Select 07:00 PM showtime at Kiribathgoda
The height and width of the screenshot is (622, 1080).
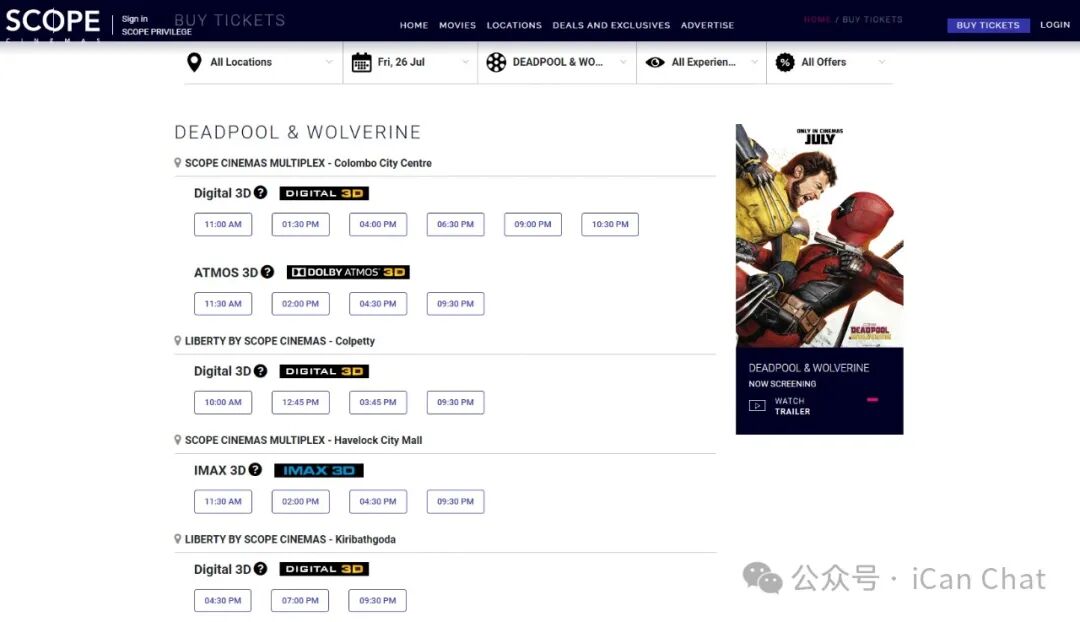(300, 601)
